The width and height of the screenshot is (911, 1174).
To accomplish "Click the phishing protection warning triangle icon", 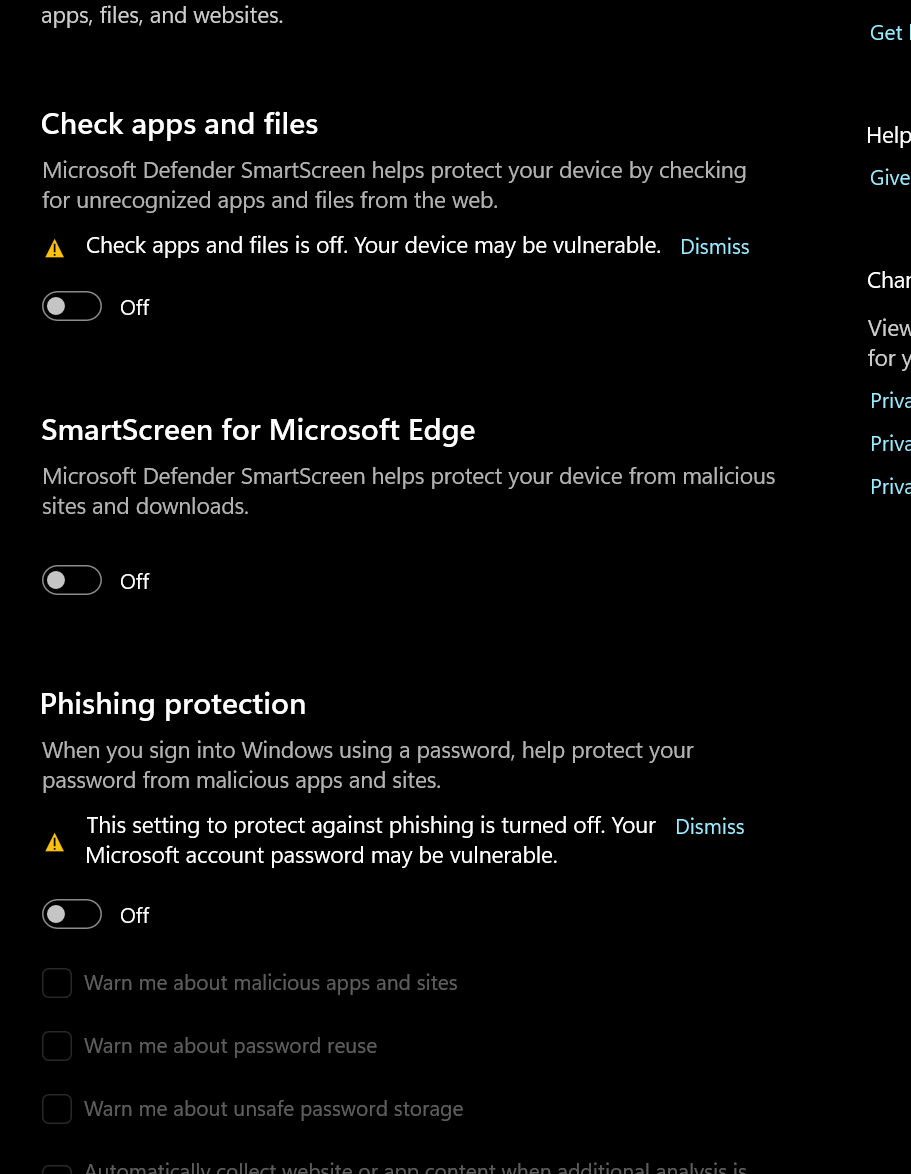I will click(55, 843).
